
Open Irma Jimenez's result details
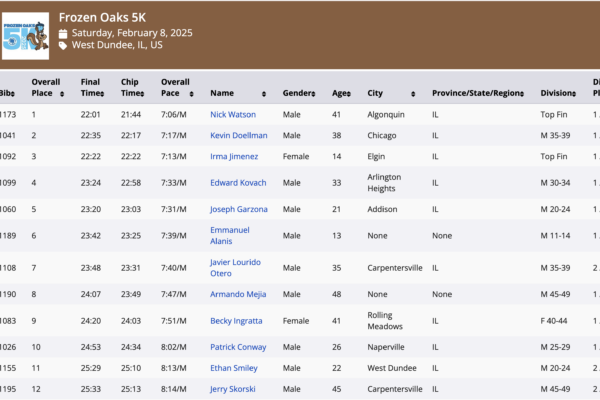(234, 157)
